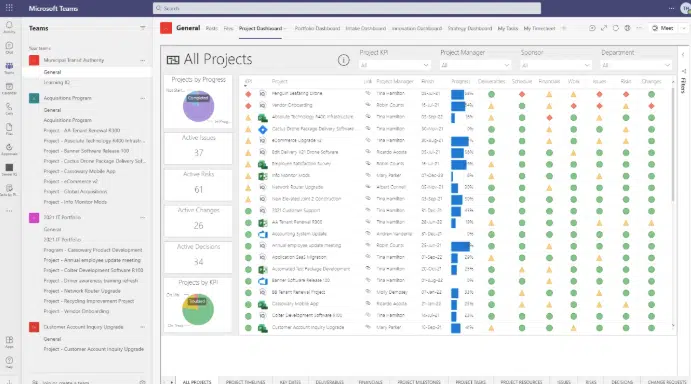
Task: Click the Active Risks card showing 61
Action: (x=198, y=184)
